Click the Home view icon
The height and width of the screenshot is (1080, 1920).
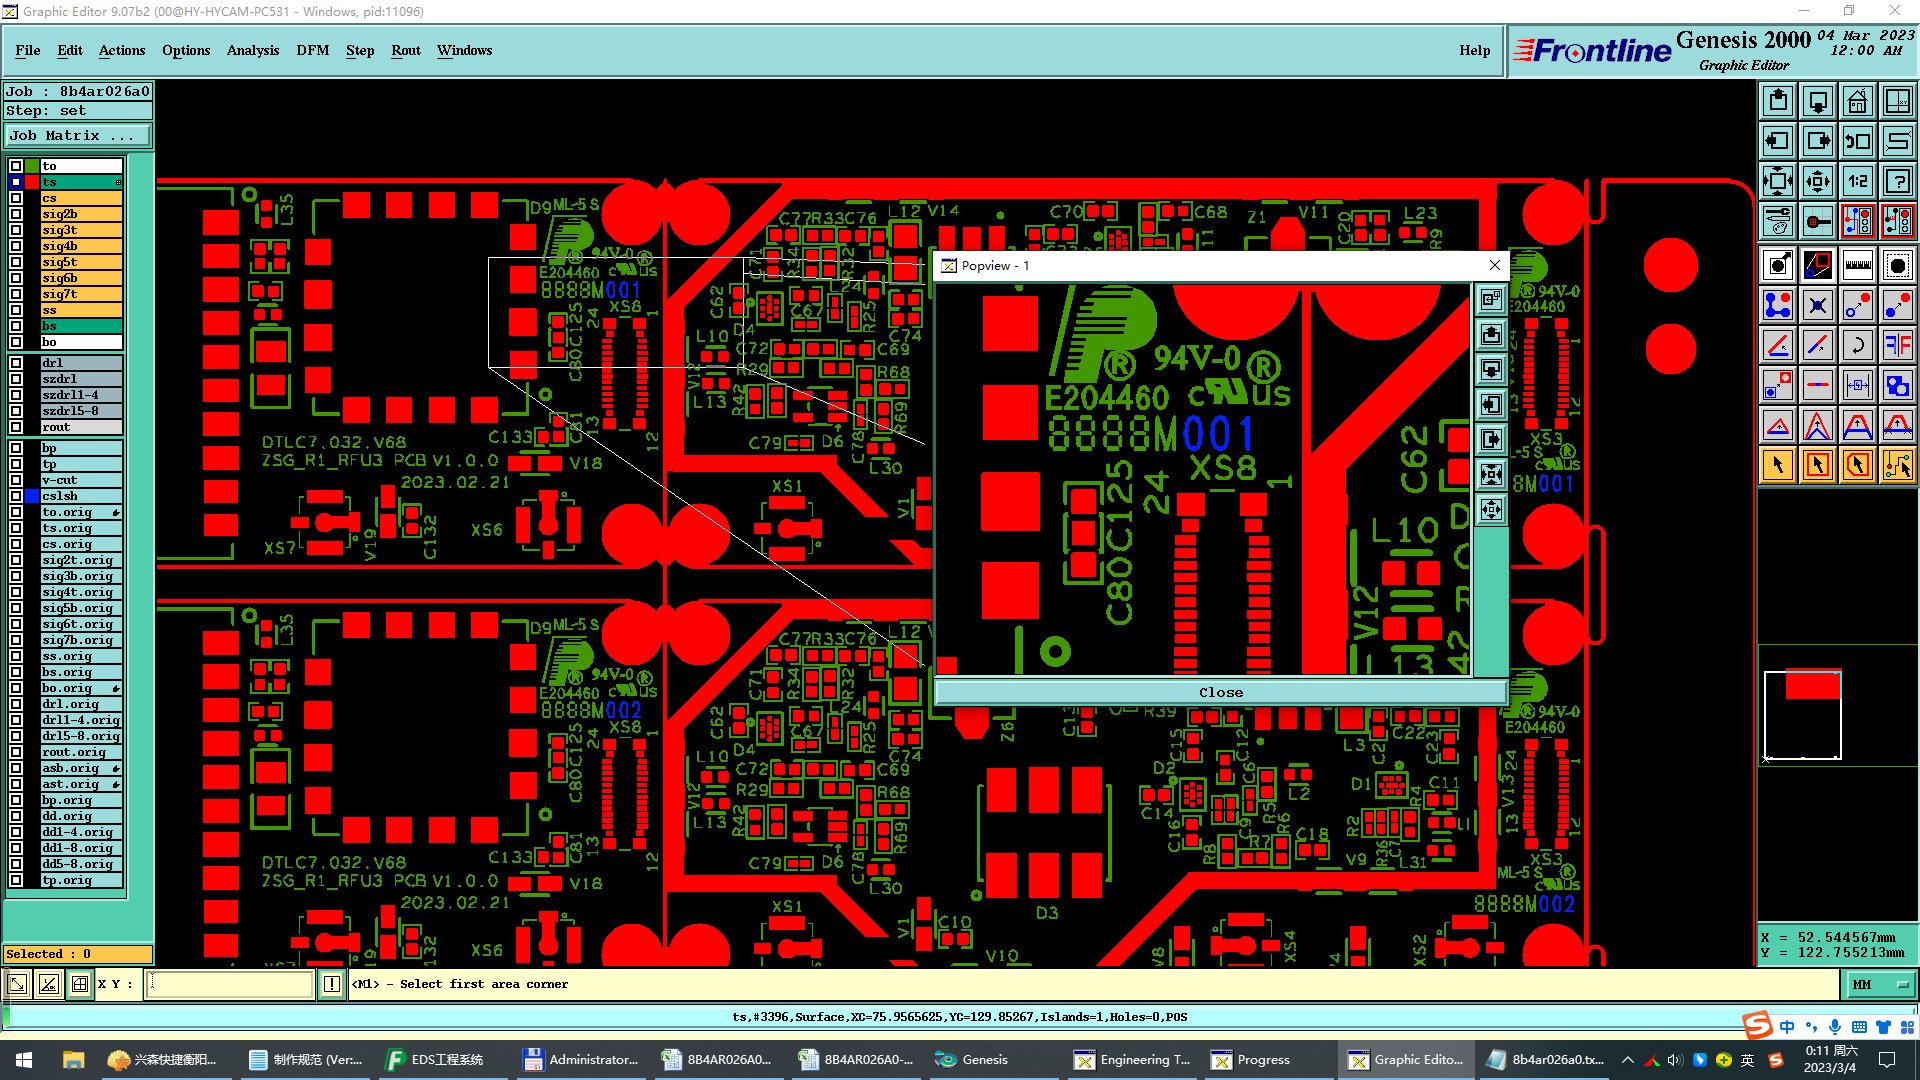1857,101
